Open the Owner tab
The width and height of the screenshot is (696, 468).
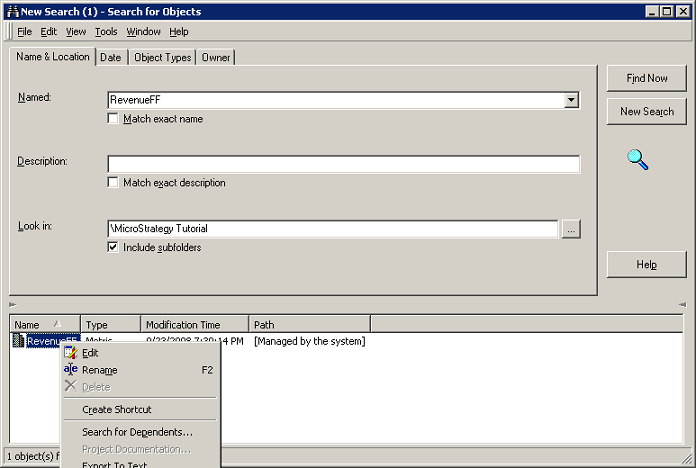(x=216, y=58)
